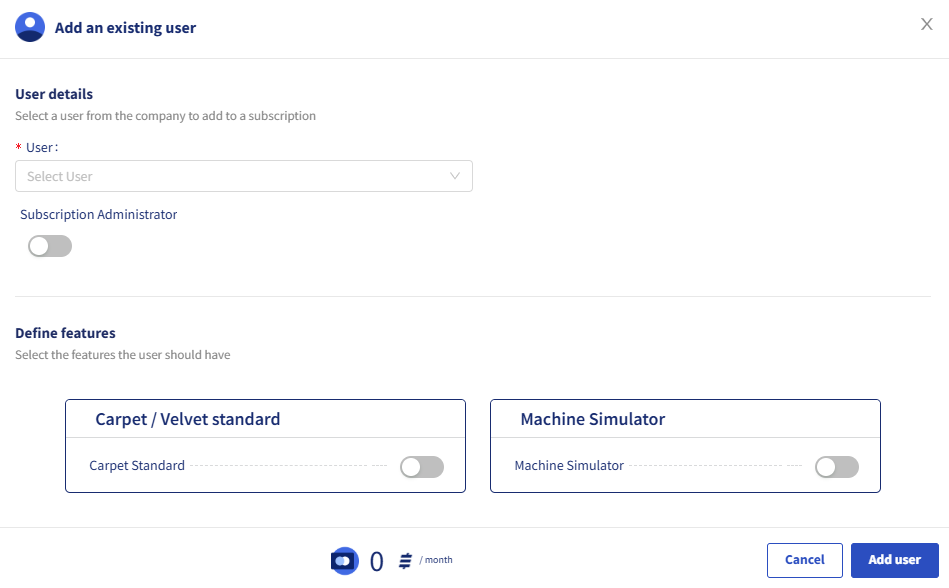Click the credits coin icon near the price
949x588 pixels.
pos(344,561)
